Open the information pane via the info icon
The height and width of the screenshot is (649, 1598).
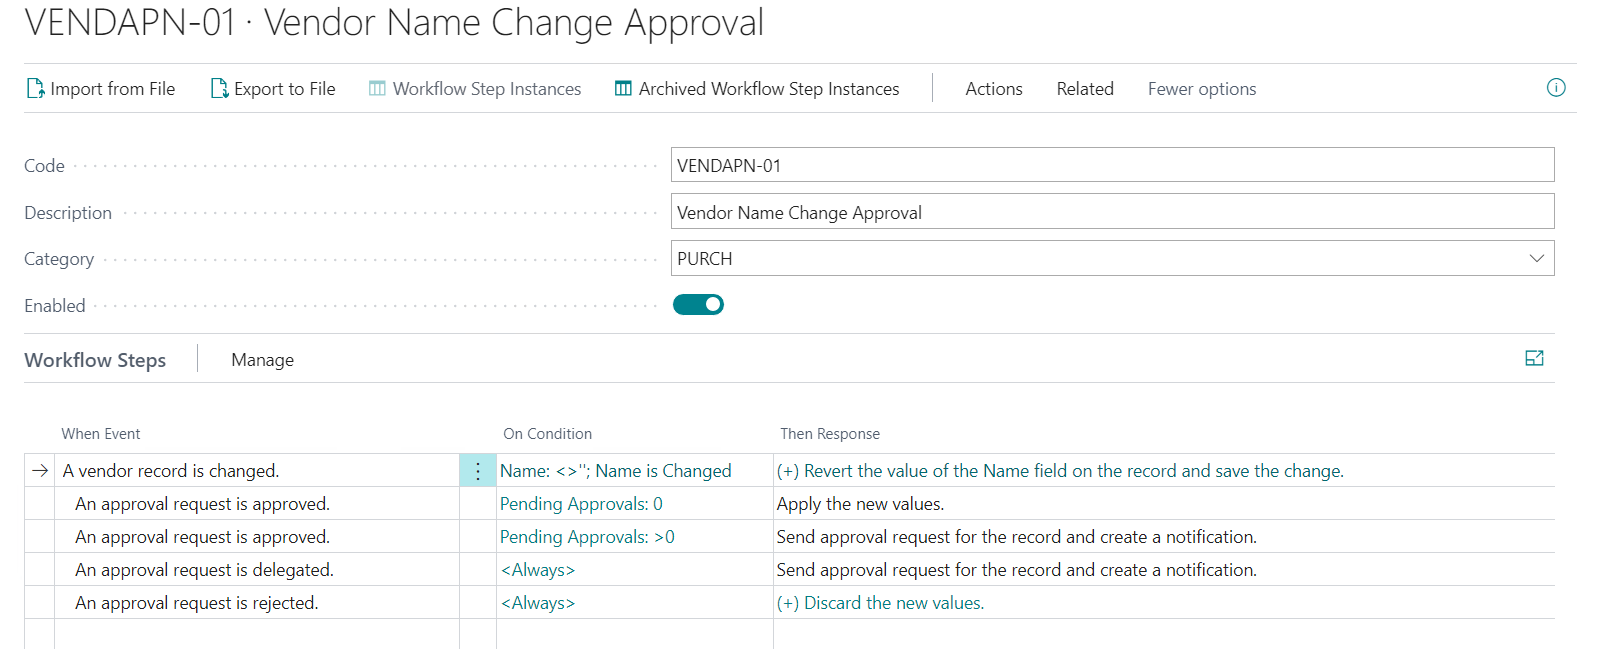point(1556,88)
